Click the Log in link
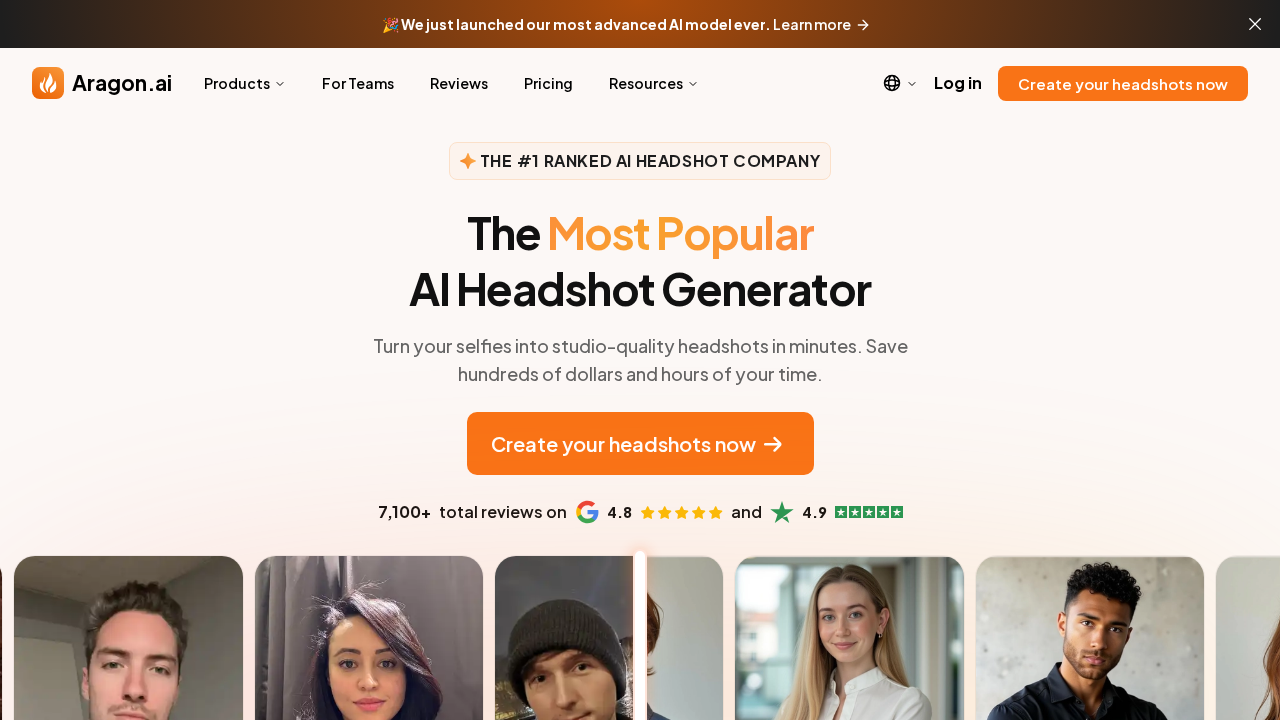Viewport: 1280px width, 720px height. [958, 83]
